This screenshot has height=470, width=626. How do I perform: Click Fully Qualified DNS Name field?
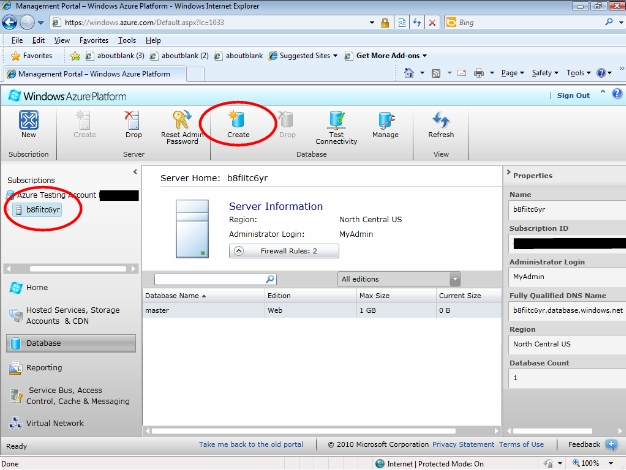pos(568,311)
